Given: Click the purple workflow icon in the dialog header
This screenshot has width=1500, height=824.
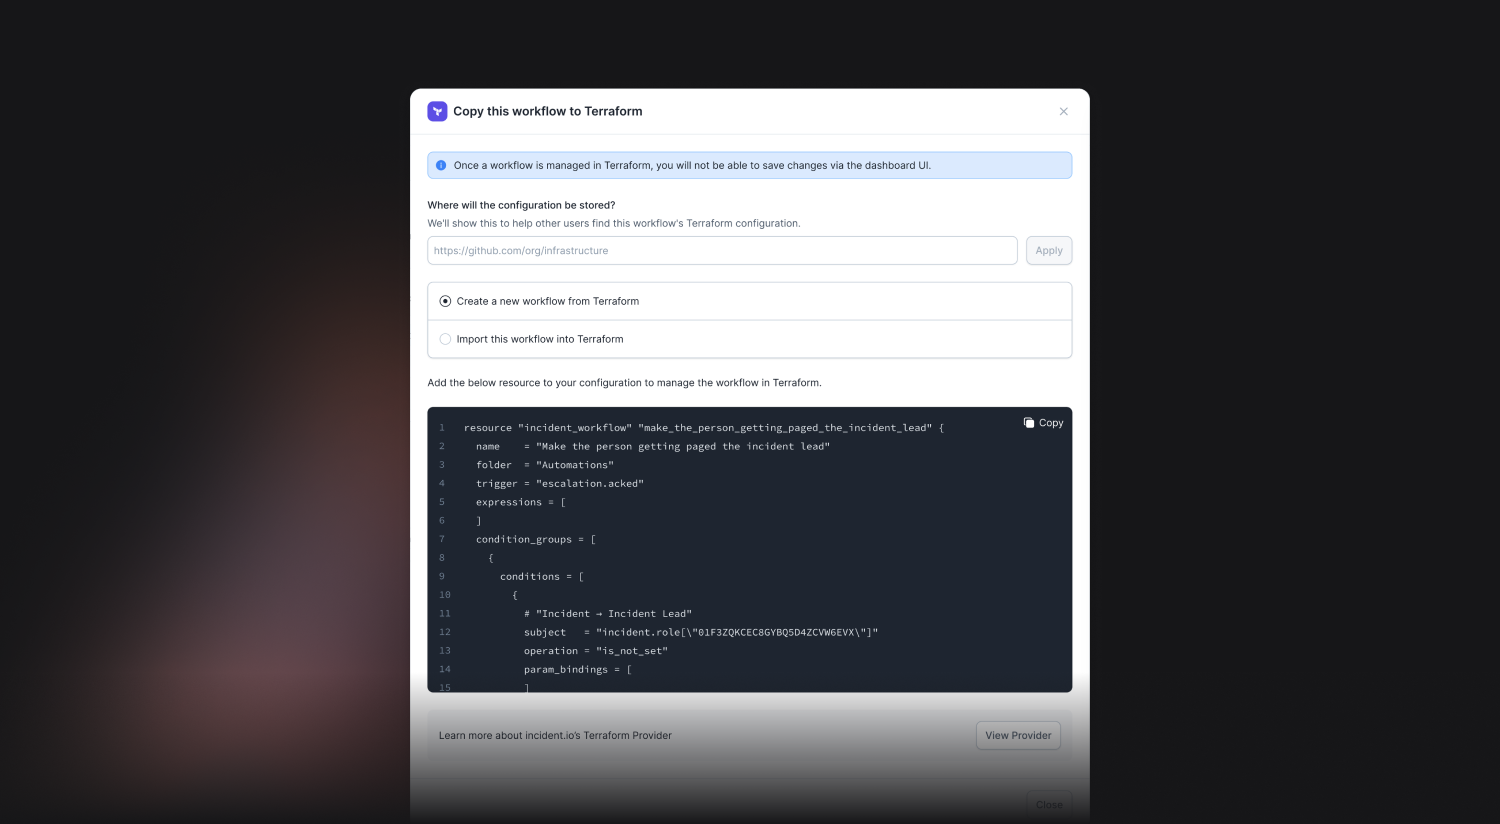Looking at the screenshot, I should pos(437,111).
